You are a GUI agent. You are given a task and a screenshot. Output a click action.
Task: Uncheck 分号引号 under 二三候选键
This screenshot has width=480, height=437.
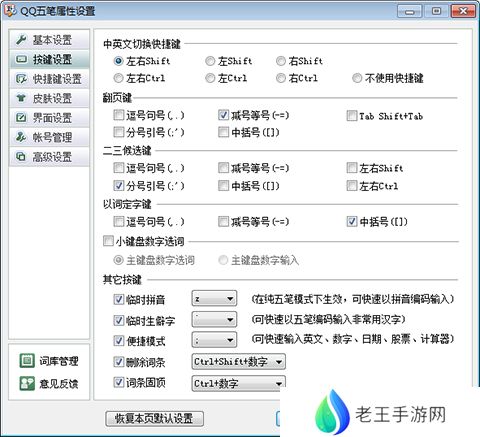pos(119,186)
